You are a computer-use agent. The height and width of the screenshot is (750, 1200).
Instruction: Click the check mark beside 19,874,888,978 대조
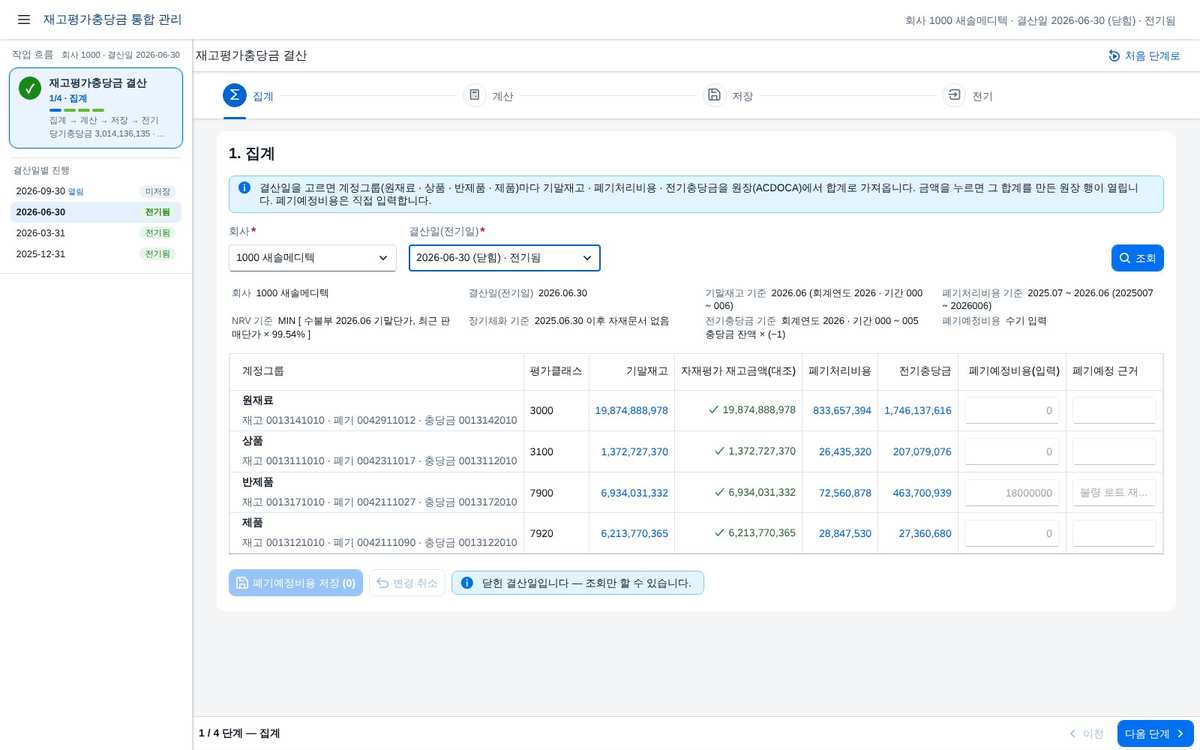[x=713, y=410]
